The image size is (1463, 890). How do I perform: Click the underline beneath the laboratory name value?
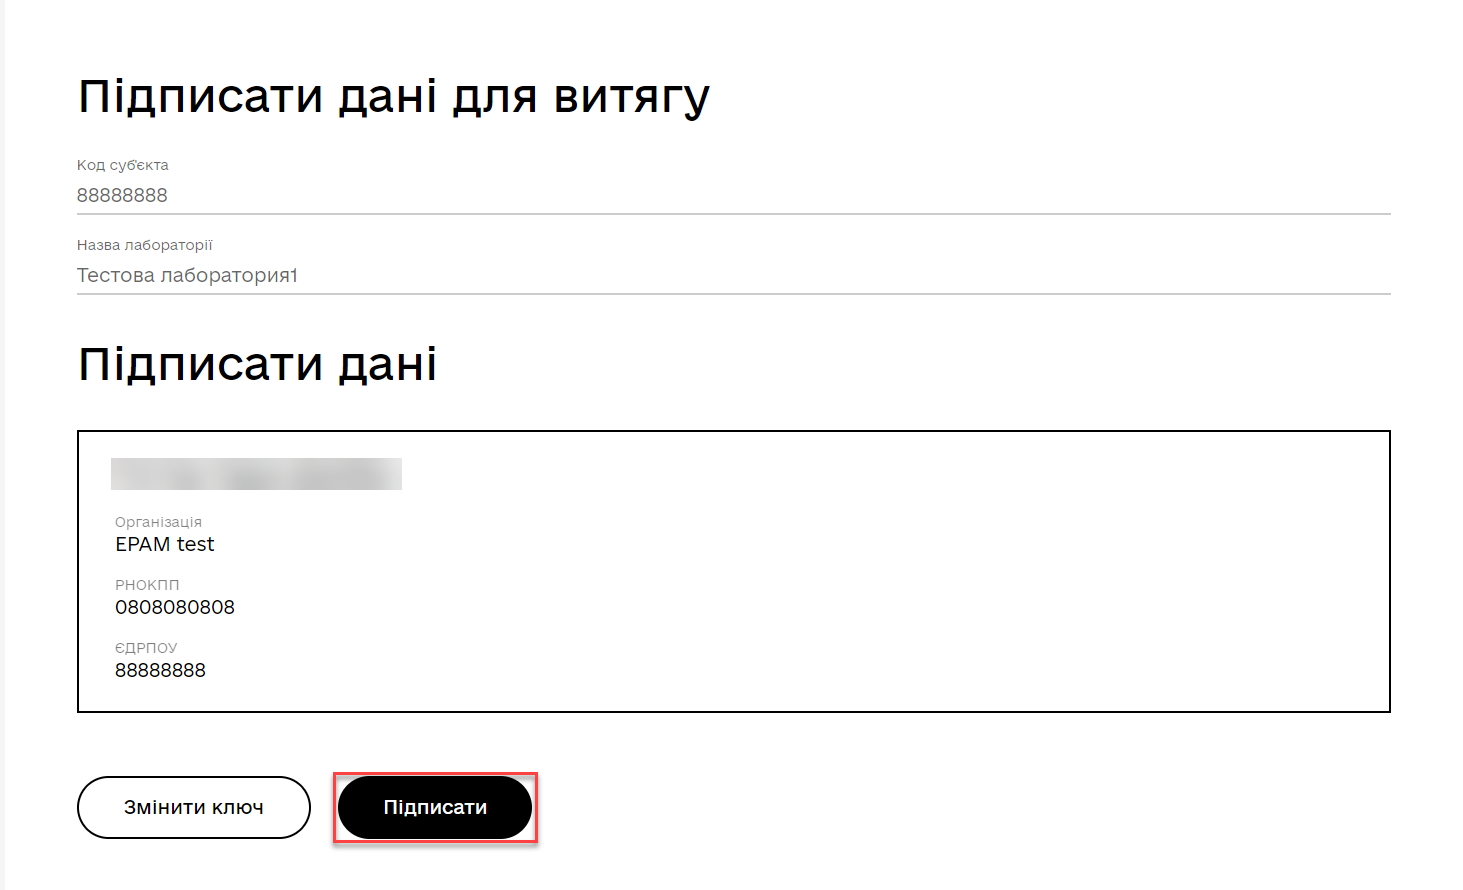click(x=733, y=294)
